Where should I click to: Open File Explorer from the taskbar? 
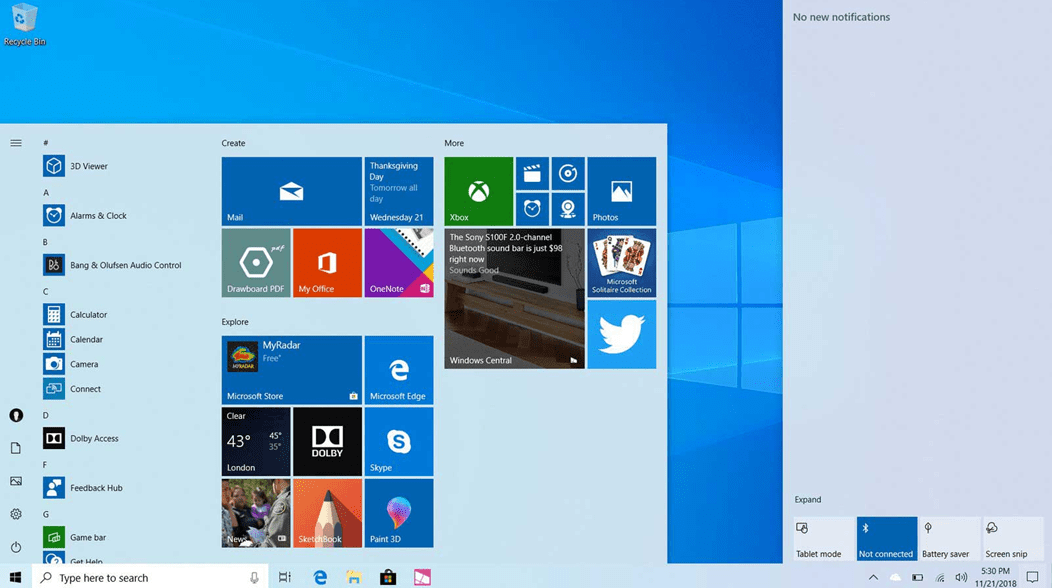(x=354, y=577)
